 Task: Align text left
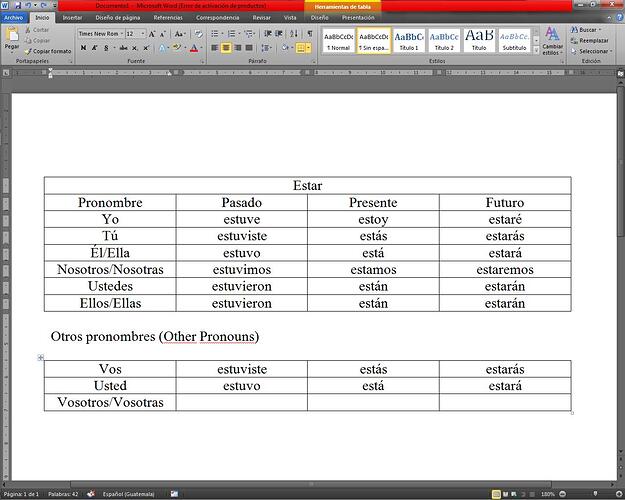pyautogui.click(x=214, y=48)
